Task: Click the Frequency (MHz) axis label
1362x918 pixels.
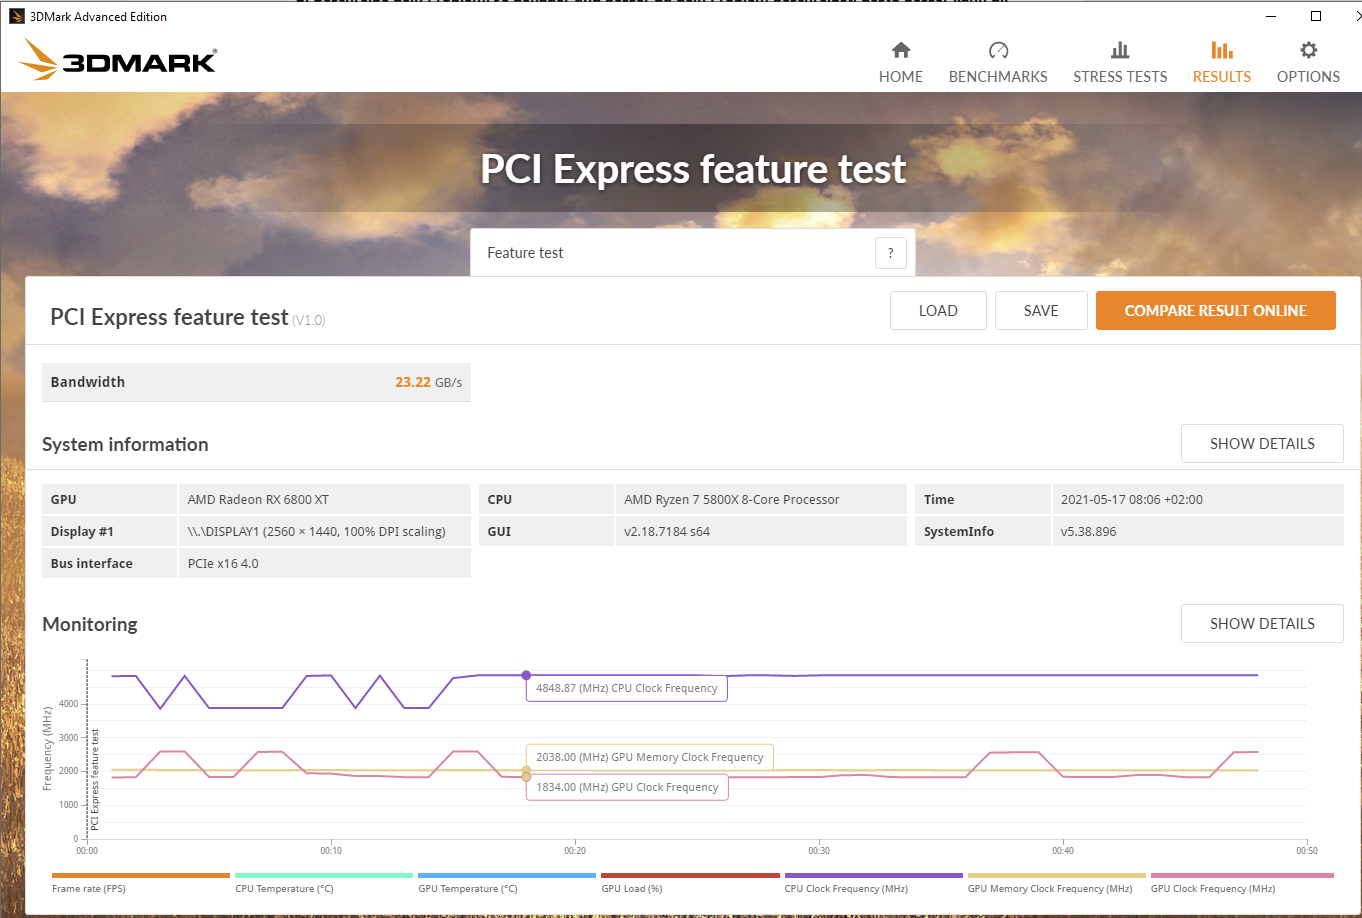Action: 48,748
